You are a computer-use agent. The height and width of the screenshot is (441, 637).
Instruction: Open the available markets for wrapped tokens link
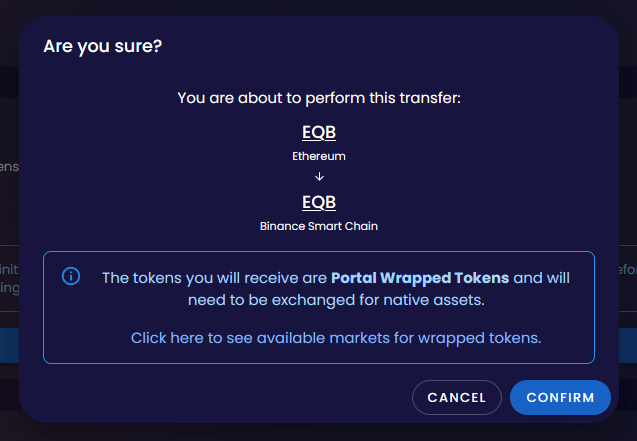click(x=336, y=338)
